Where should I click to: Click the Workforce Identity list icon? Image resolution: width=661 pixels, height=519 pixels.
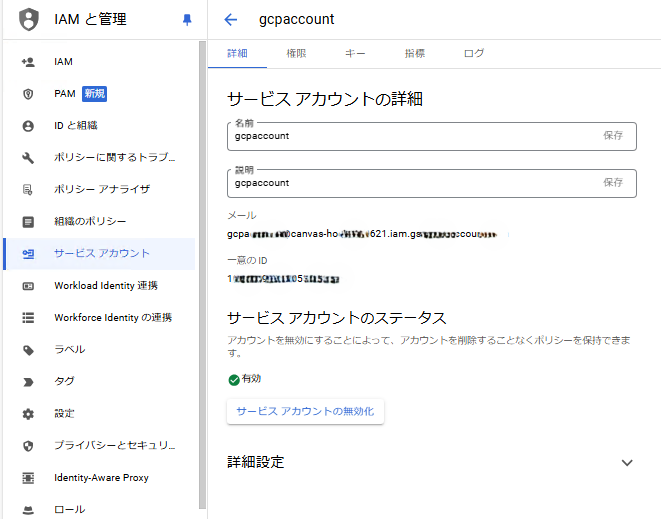(x=28, y=317)
